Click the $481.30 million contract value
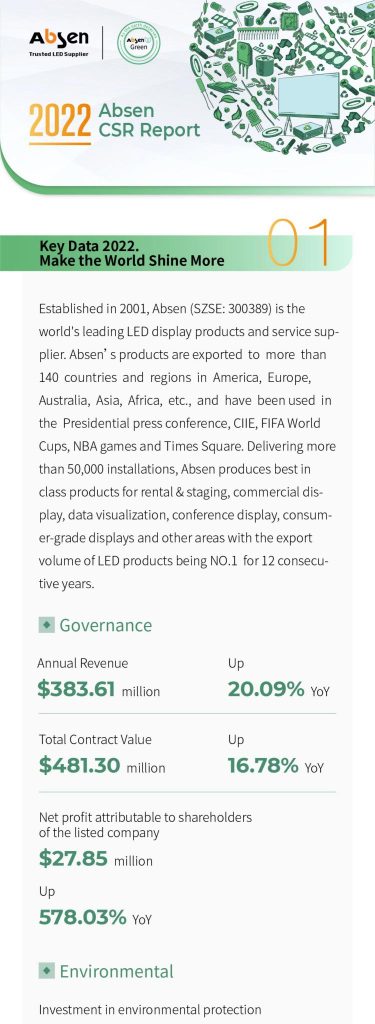The height and width of the screenshot is (1024, 375). click(102, 765)
